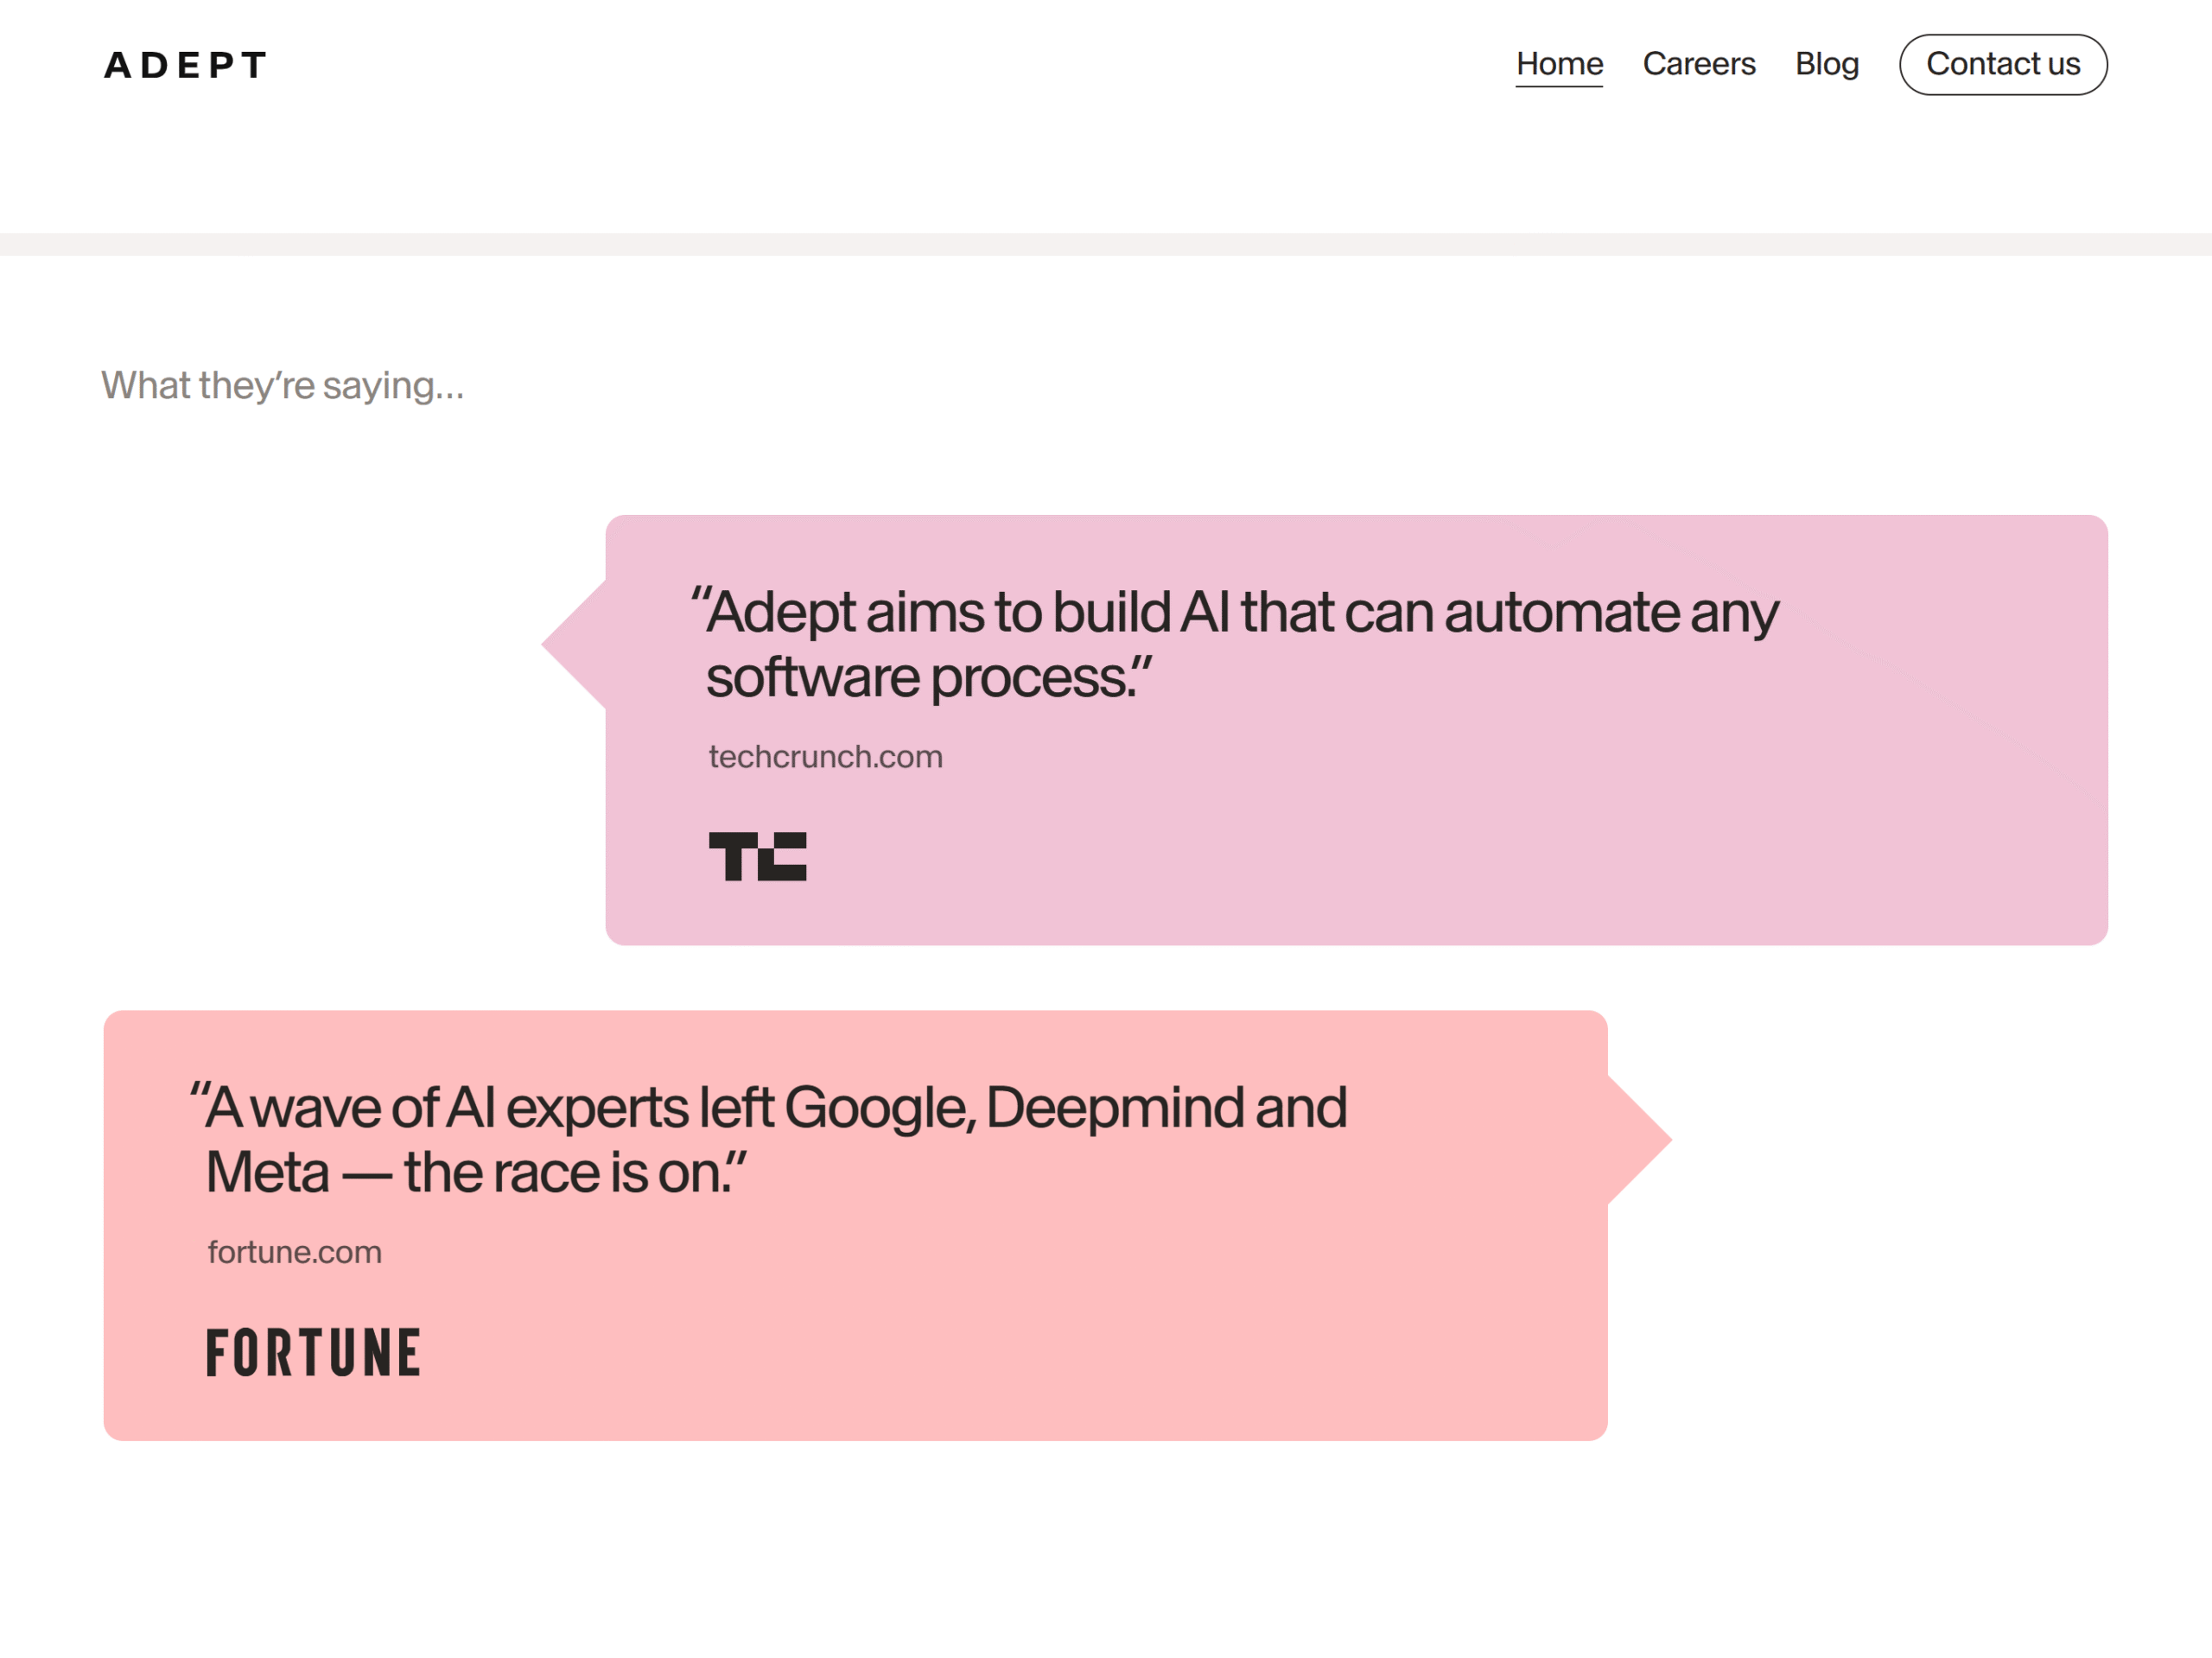Go to the Careers page

tap(1698, 64)
